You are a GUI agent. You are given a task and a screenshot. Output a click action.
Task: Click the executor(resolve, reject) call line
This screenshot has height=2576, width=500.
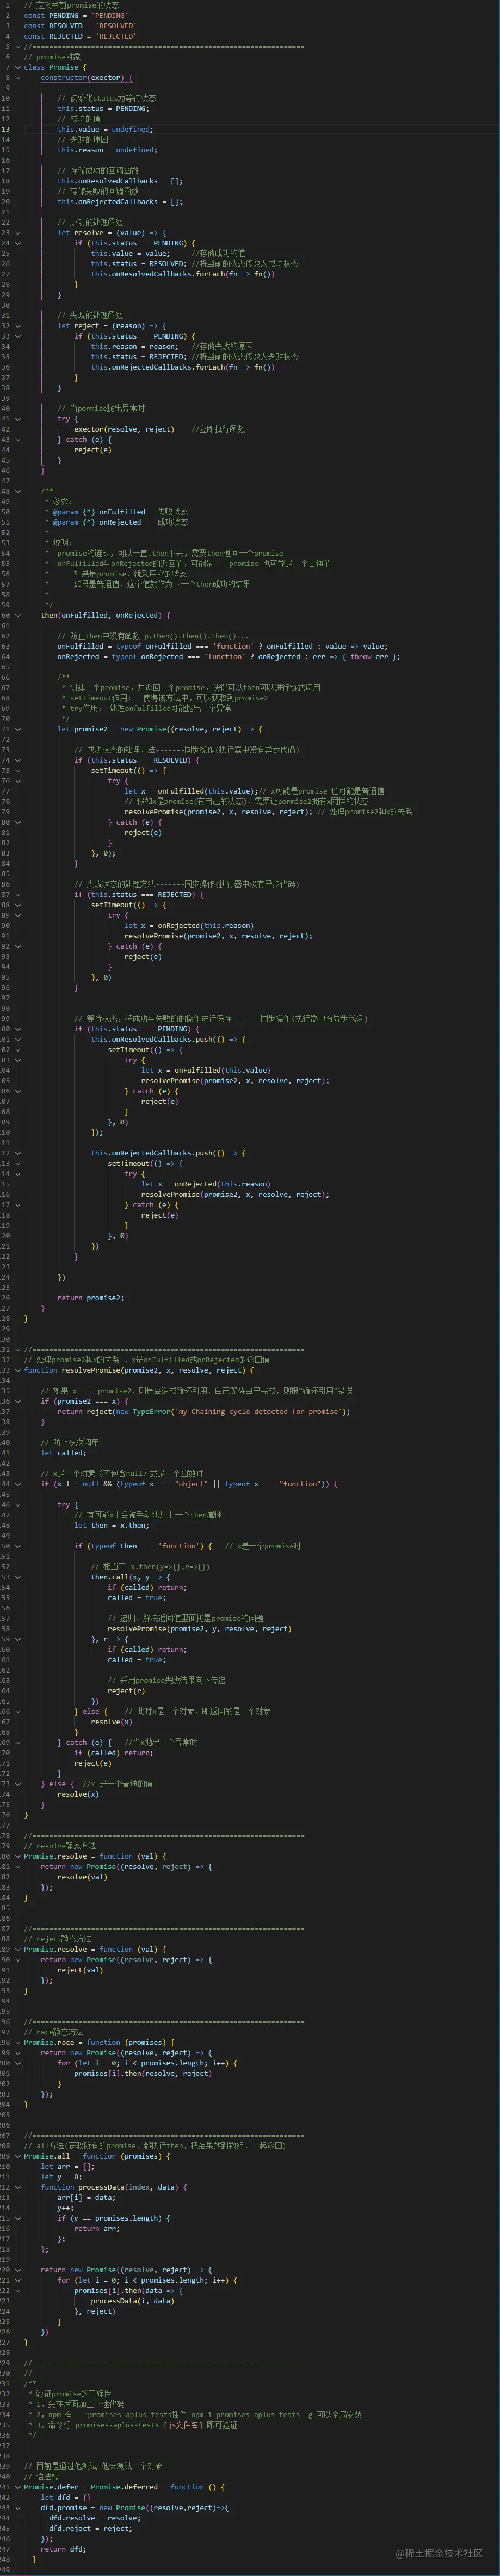pyautogui.click(x=124, y=429)
